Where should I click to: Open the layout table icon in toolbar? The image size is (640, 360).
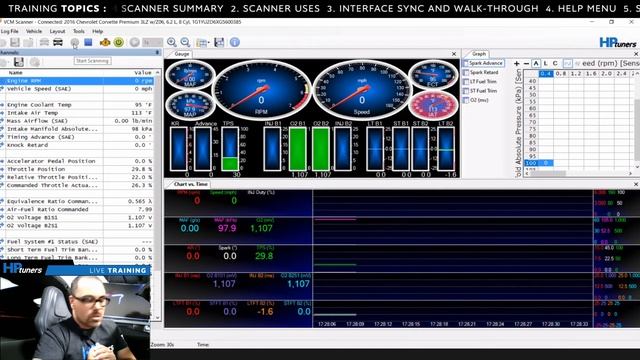point(202,42)
